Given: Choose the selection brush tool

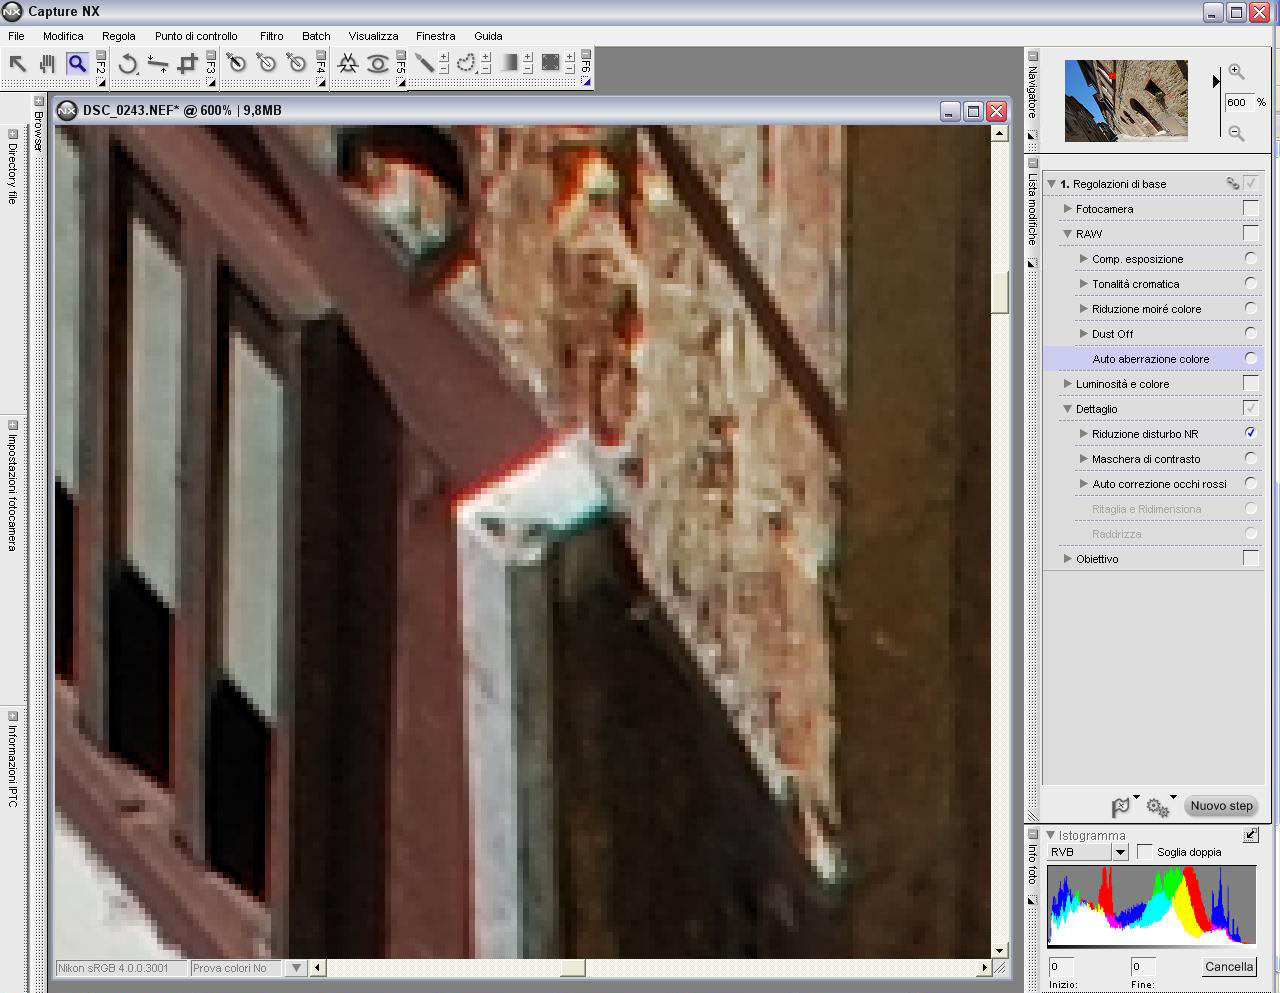Looking at the screenshot, I should tap(425, 63).
